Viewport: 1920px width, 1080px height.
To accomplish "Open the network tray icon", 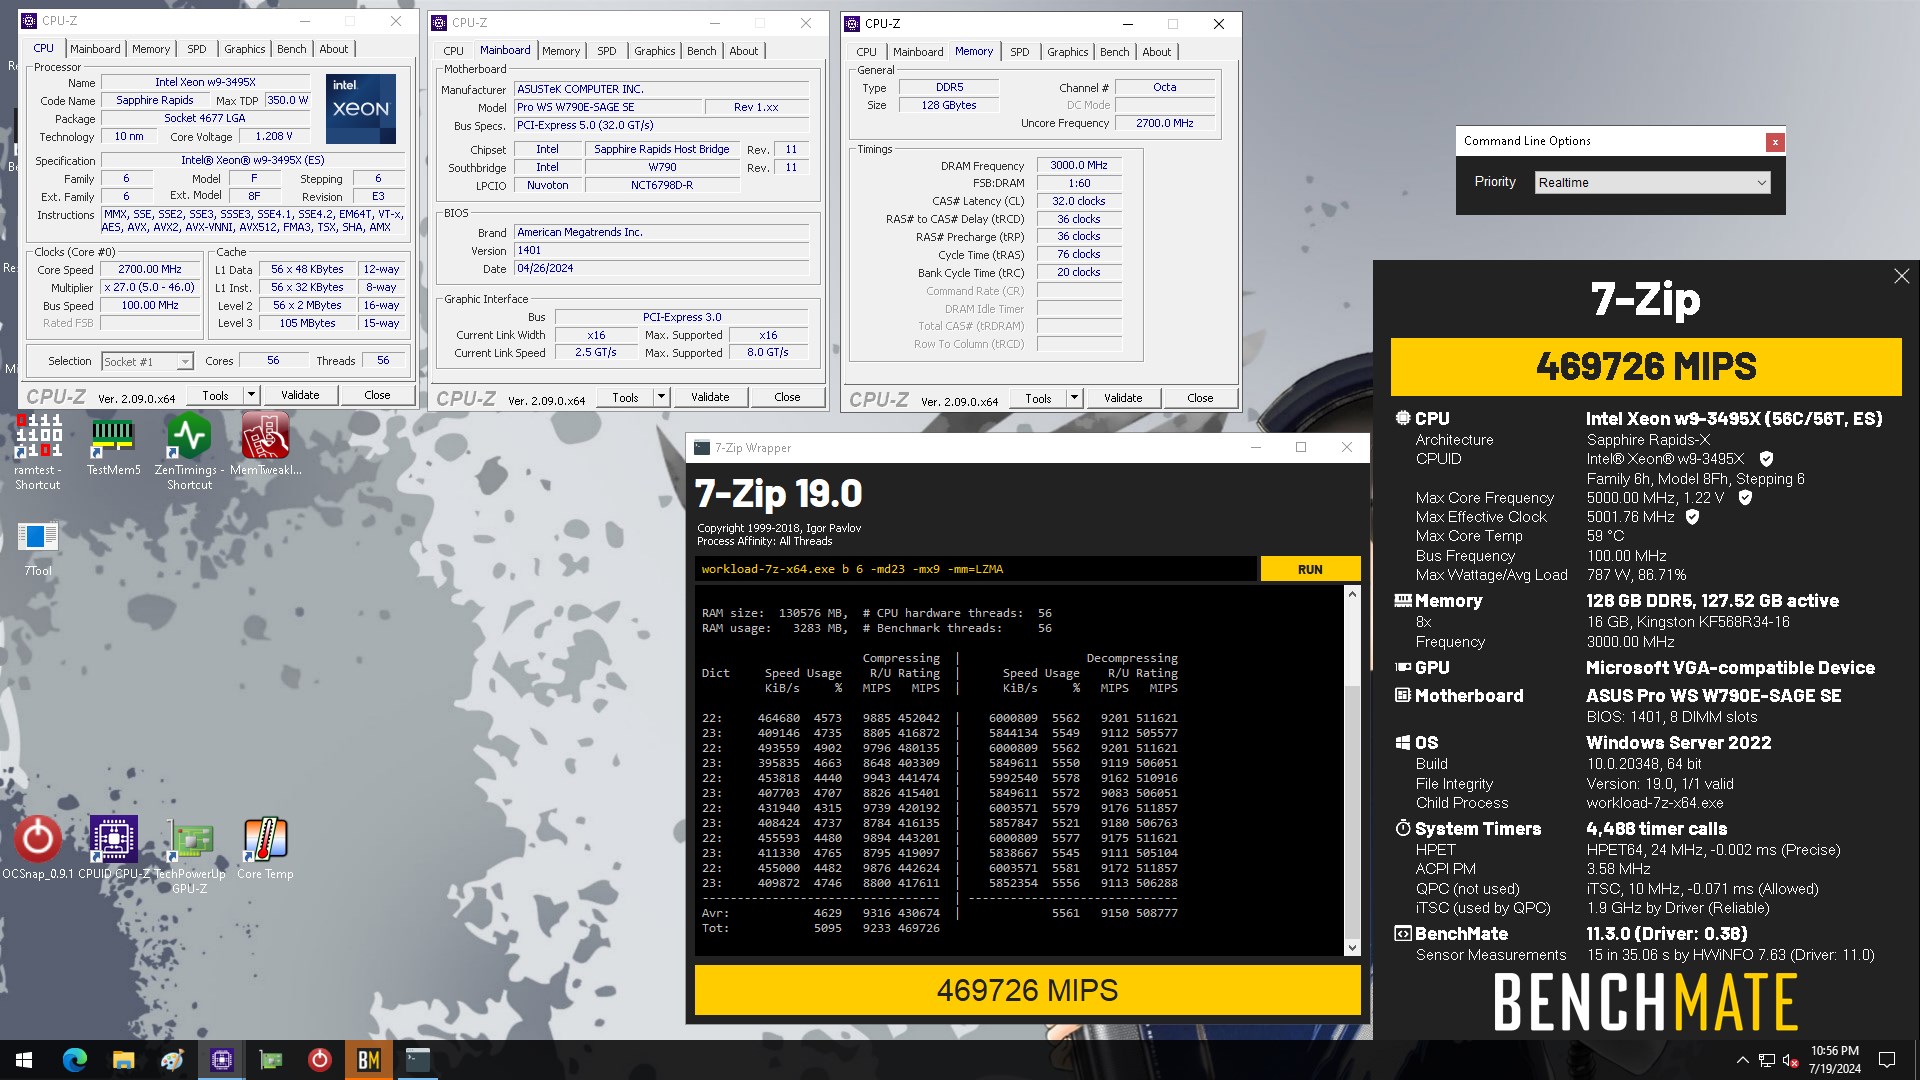I will [1767, 1060].
